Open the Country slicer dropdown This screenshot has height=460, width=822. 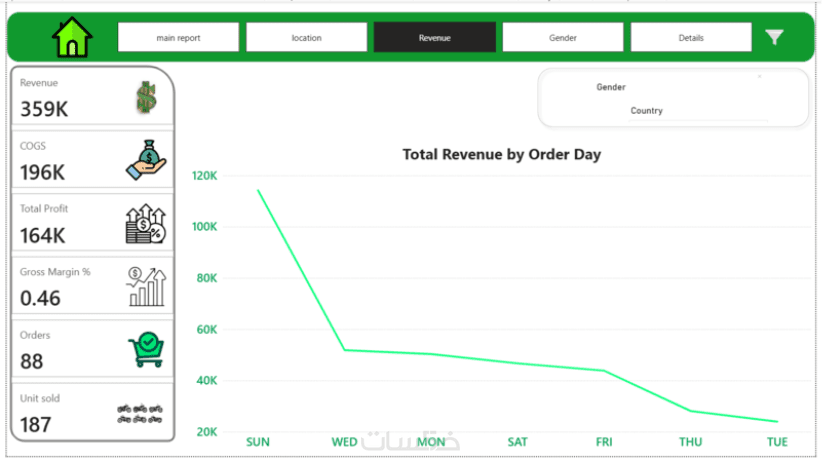[646, 111]
